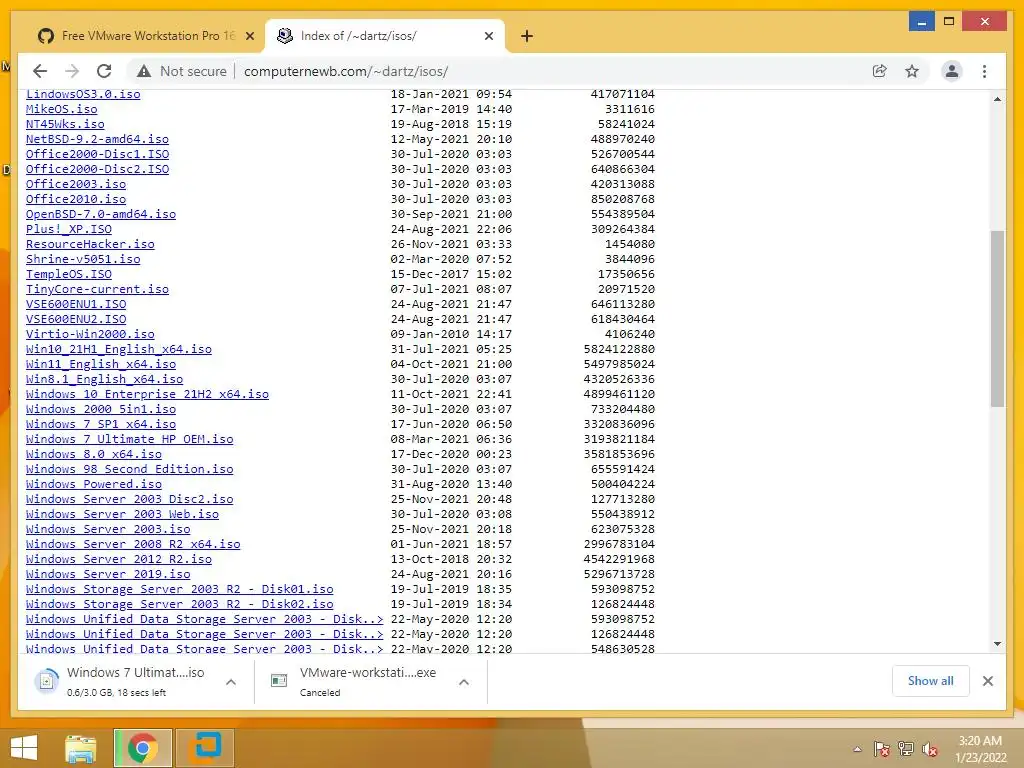The image size is (1024, 768).
Task: Reload the page with the refresh icon
Action: (x=104, y=71)
